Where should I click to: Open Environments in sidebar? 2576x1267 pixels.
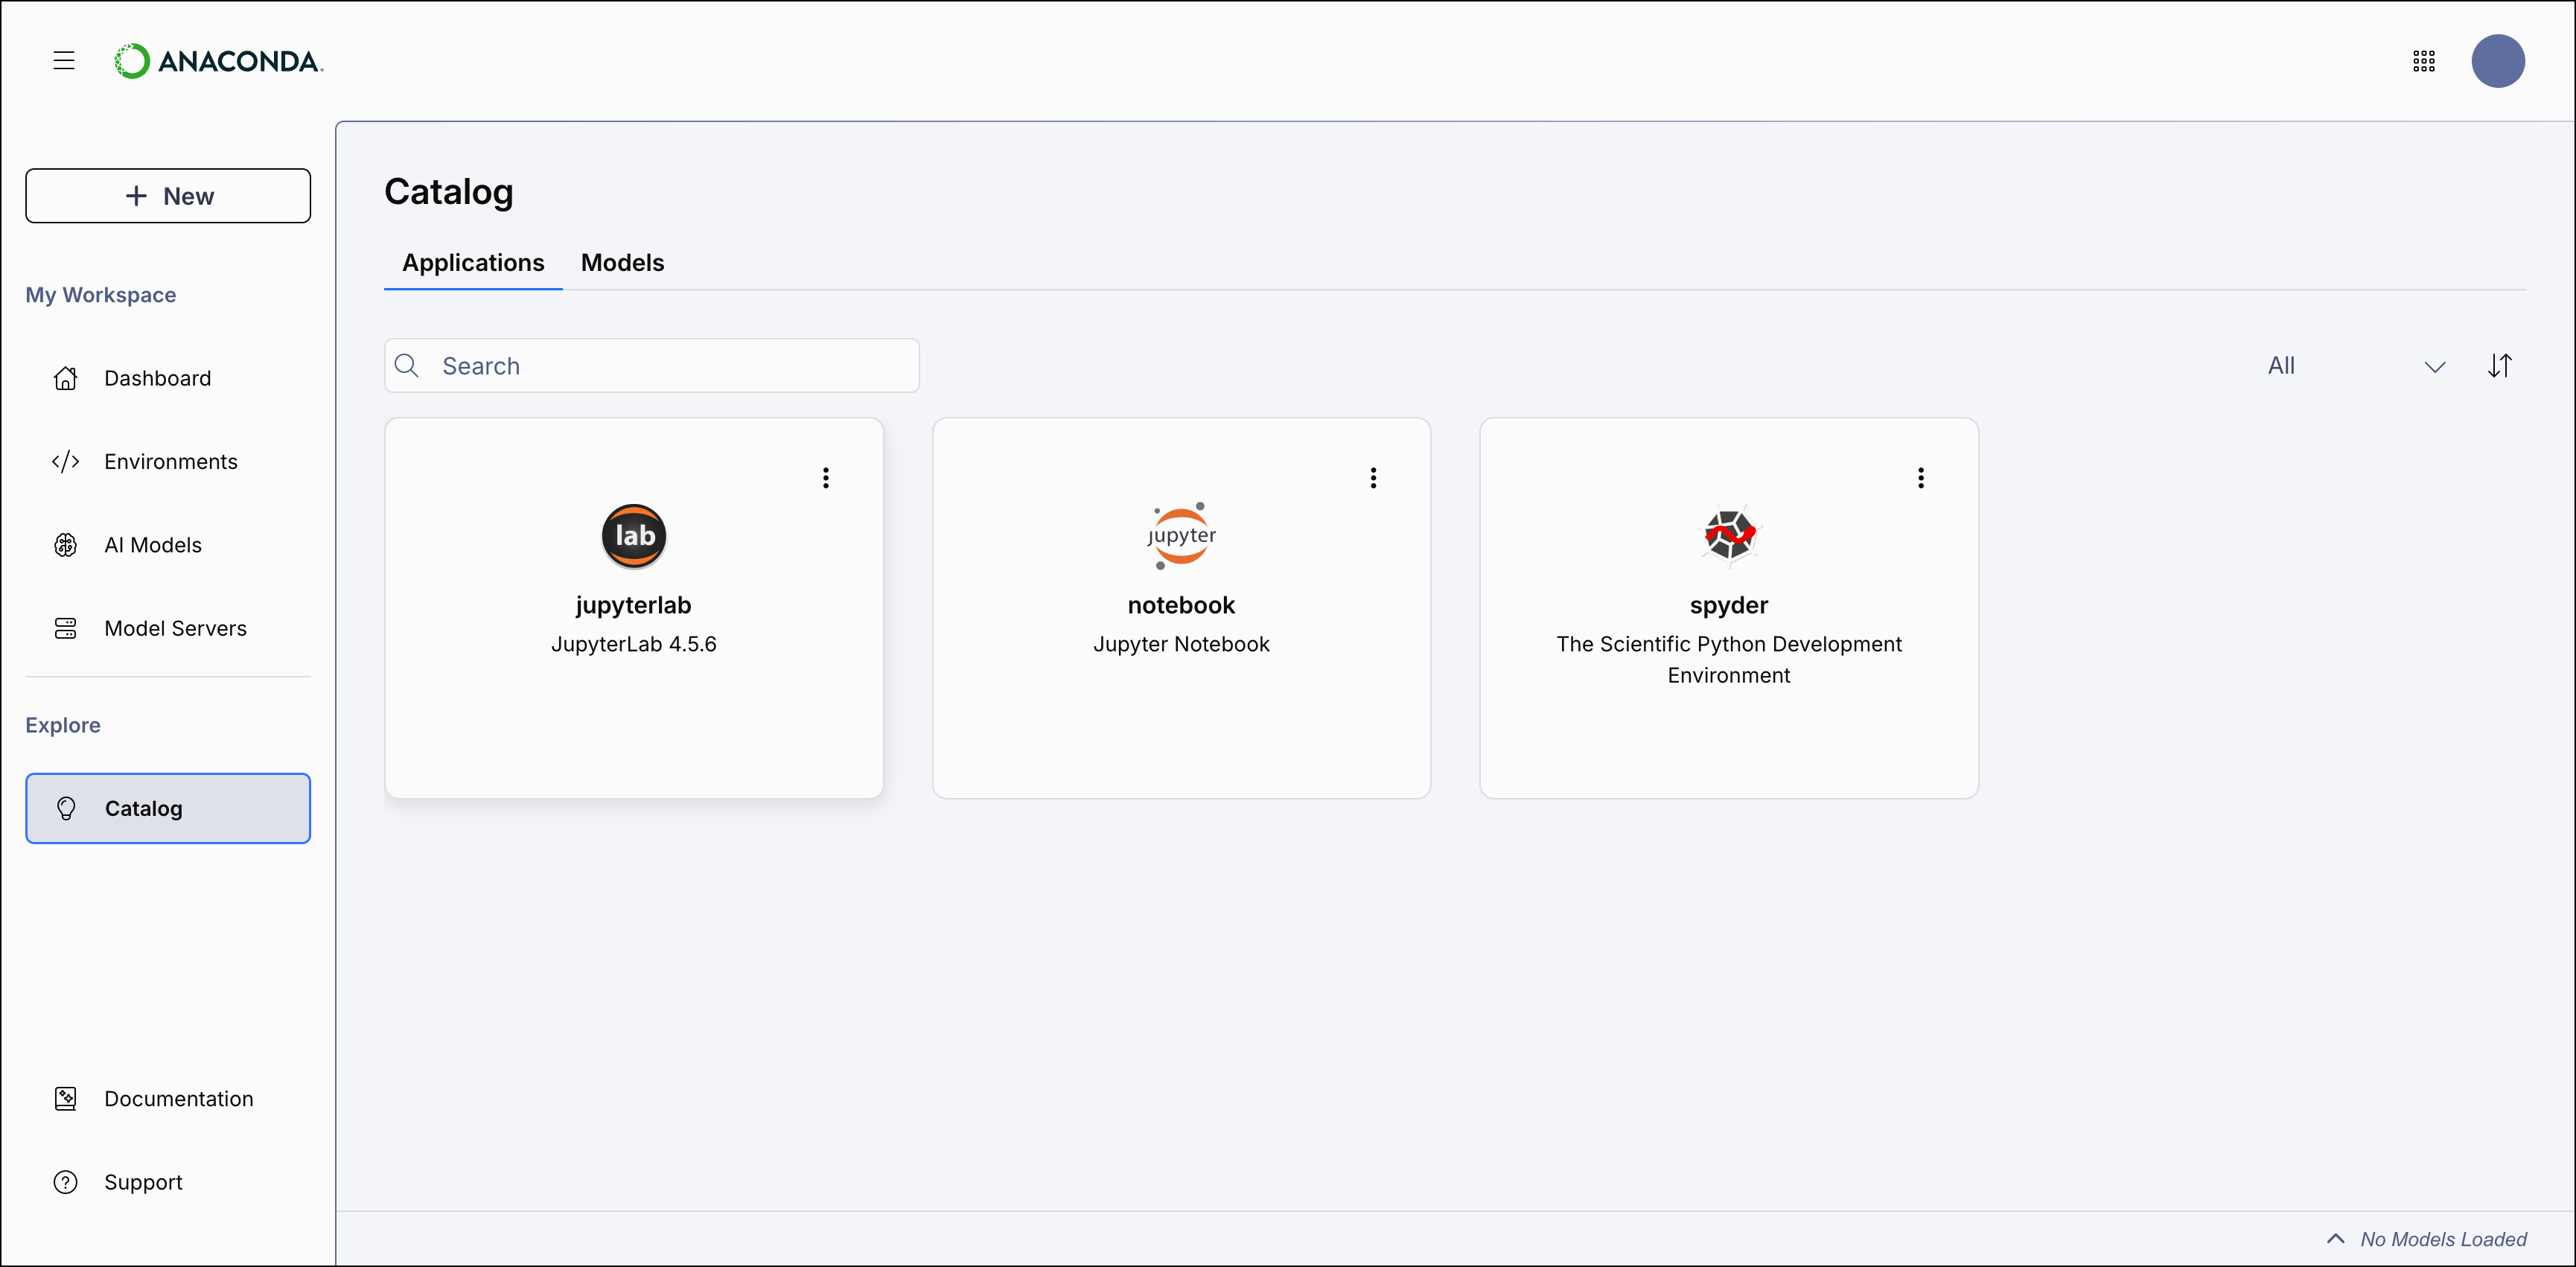coord(168,461)
